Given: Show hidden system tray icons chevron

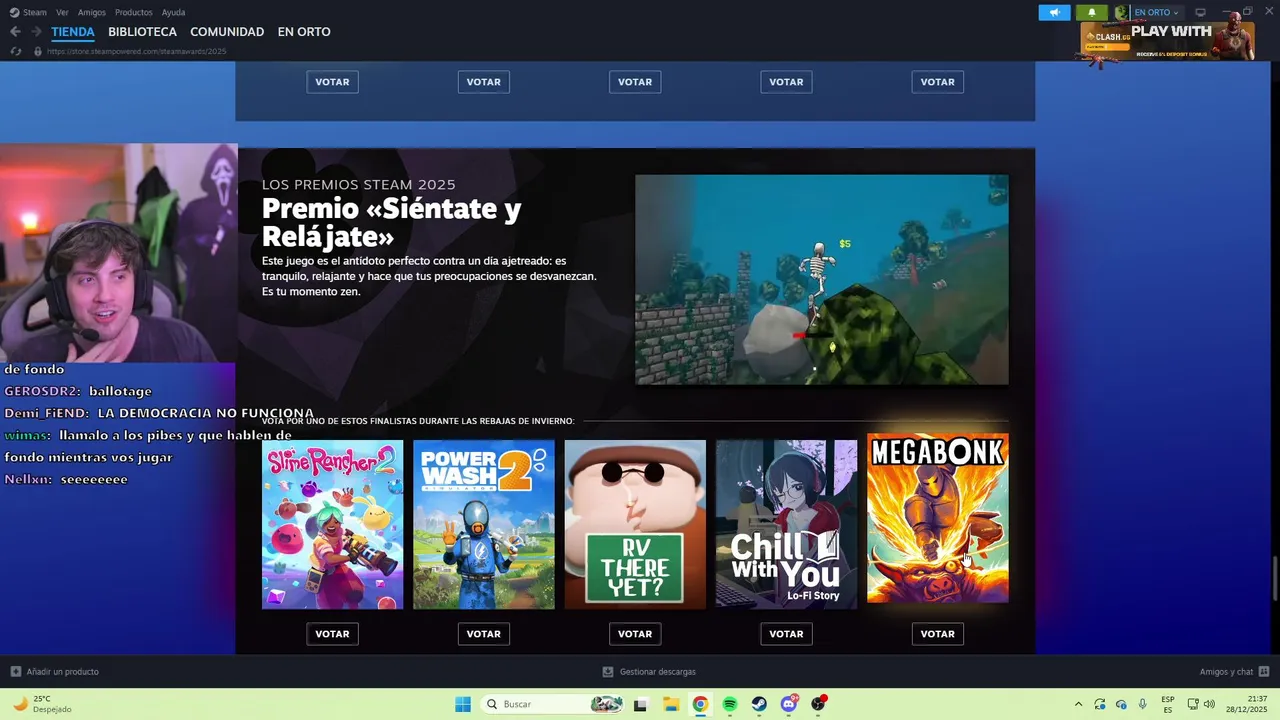Looking at the screenshot, I should pos(1078,704).
